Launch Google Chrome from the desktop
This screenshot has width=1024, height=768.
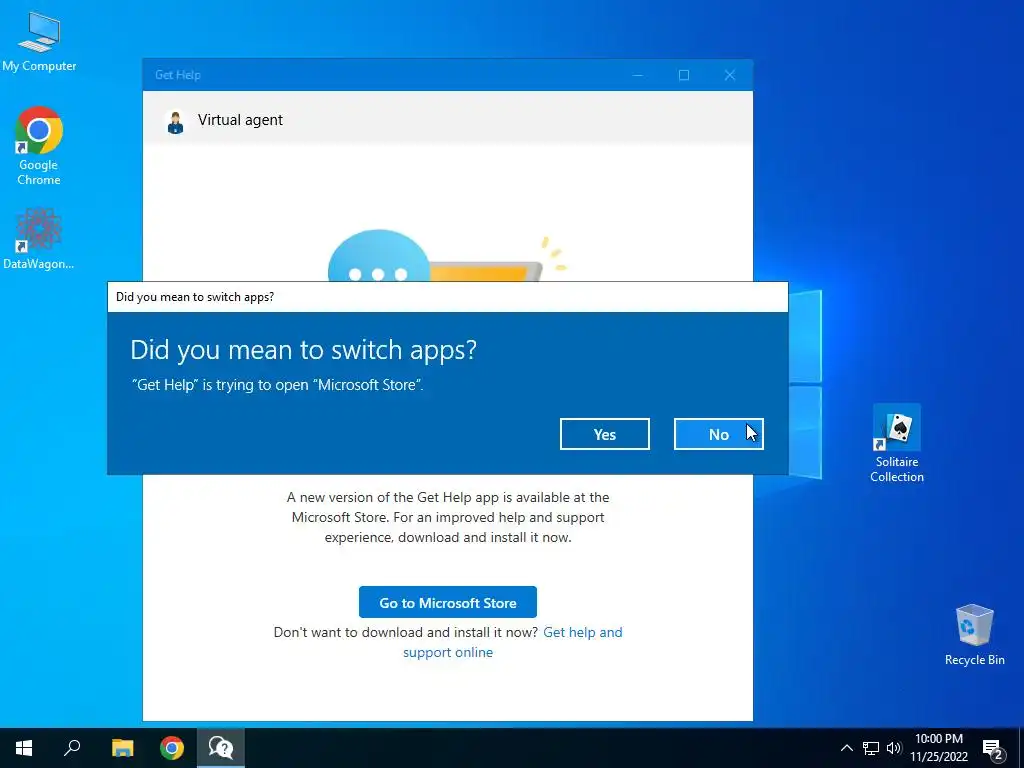pos(39,146)
